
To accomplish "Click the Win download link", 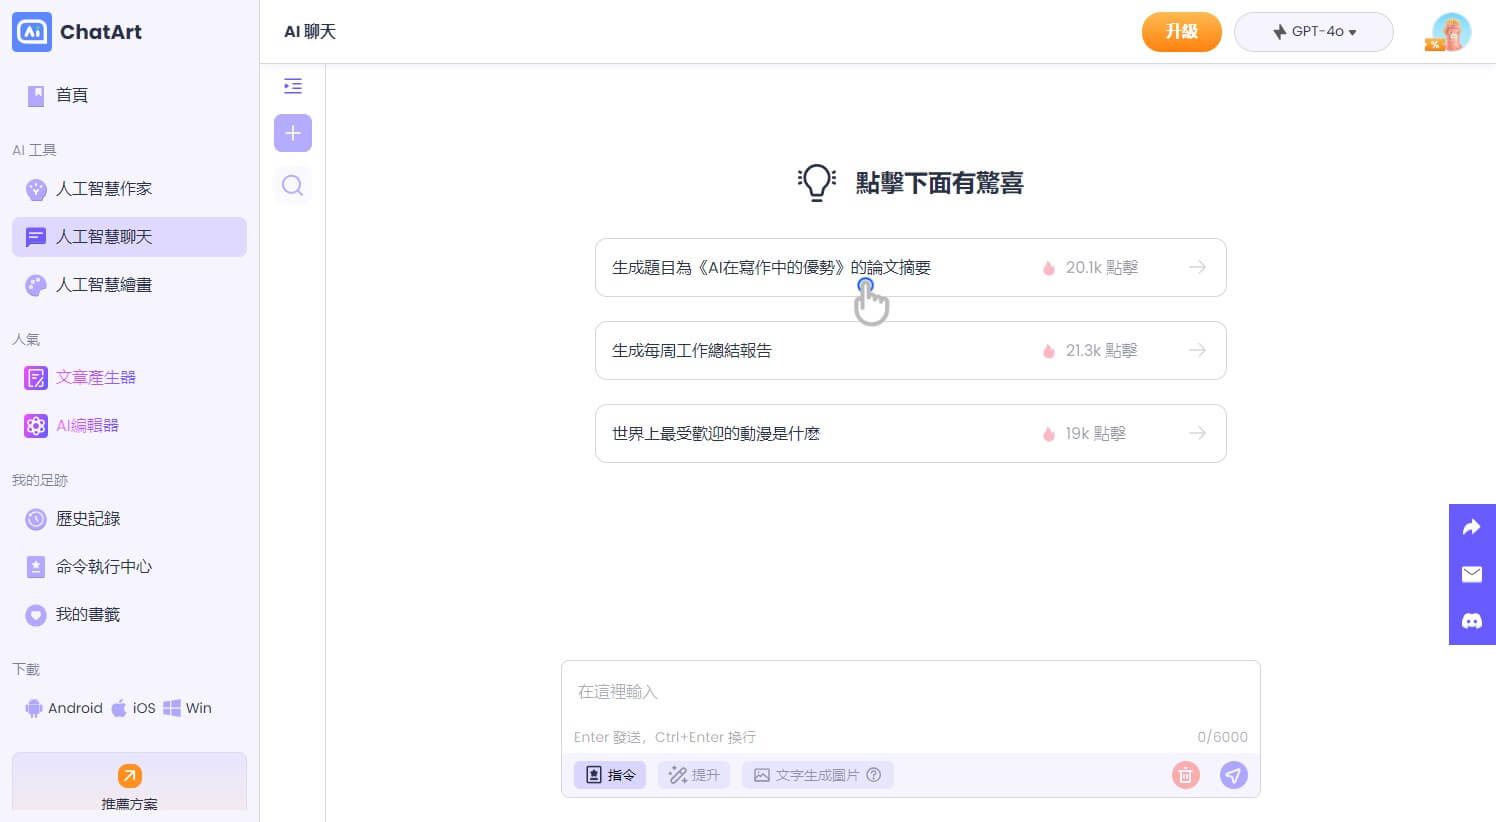I will [188, 708].
